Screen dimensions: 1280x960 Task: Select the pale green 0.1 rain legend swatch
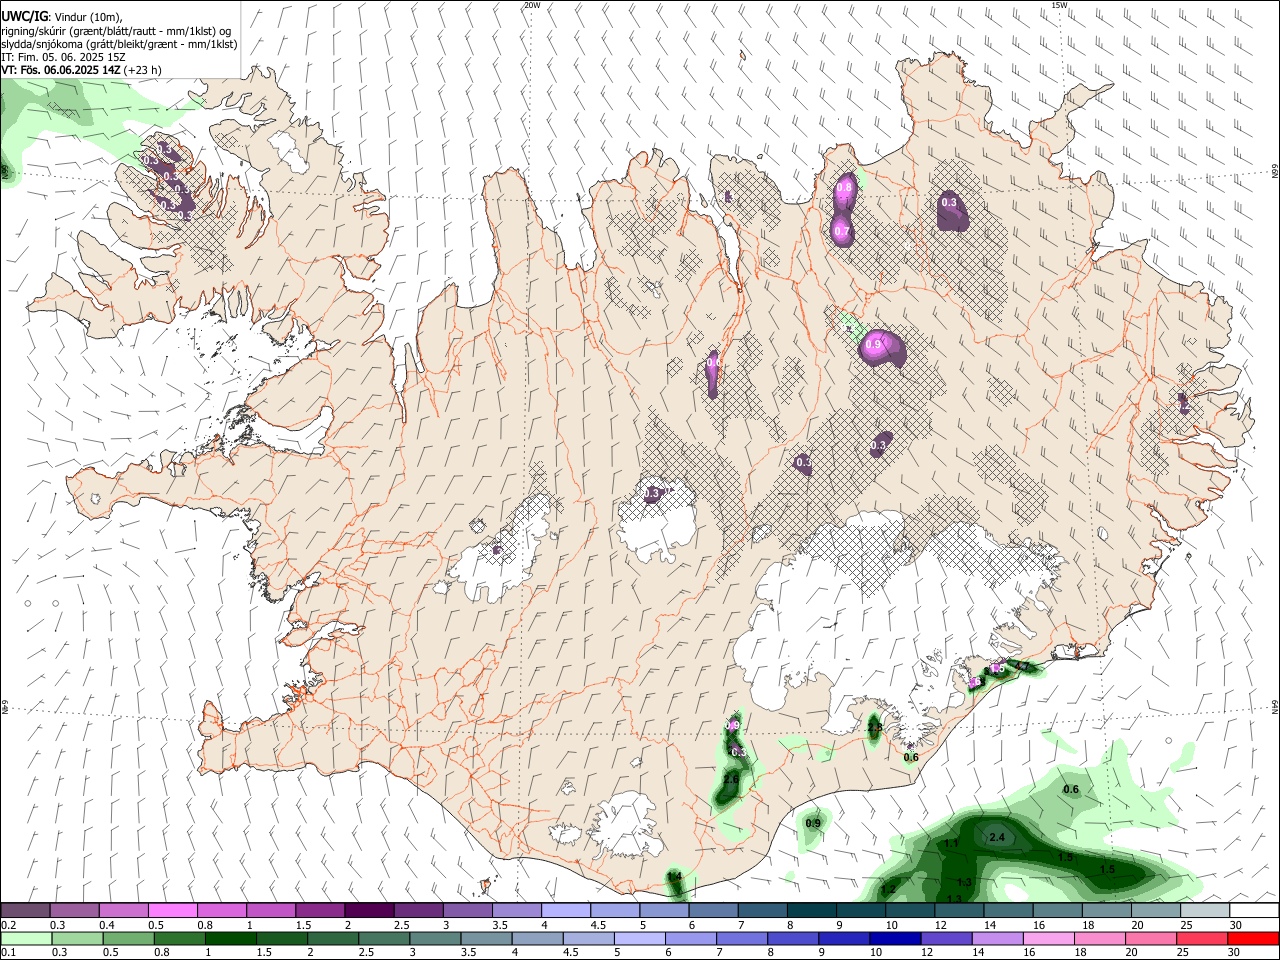25,939
